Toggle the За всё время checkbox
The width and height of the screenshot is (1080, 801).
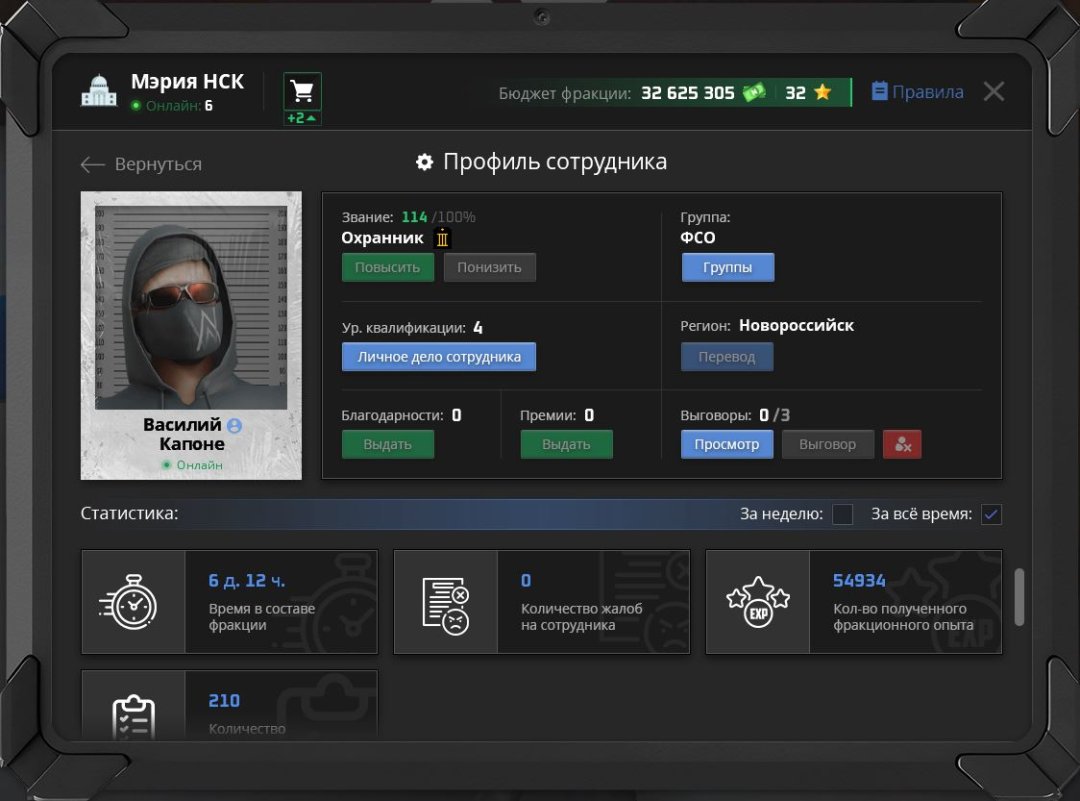(991, 514)
